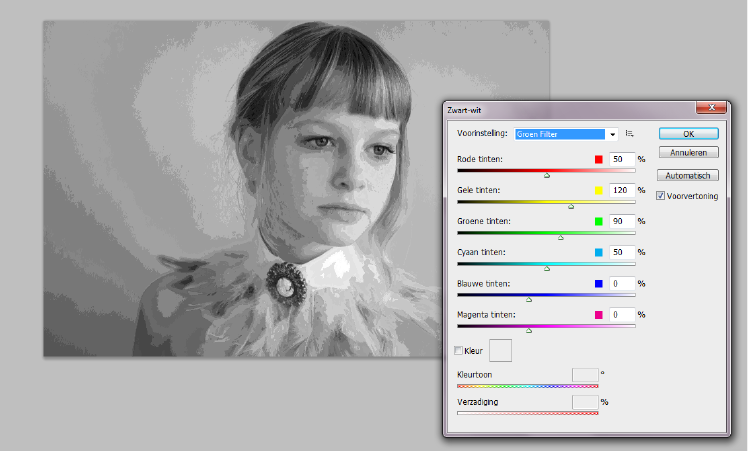Click the Kleur tint color box
The image size is (748, 451).
coord(500,350)
